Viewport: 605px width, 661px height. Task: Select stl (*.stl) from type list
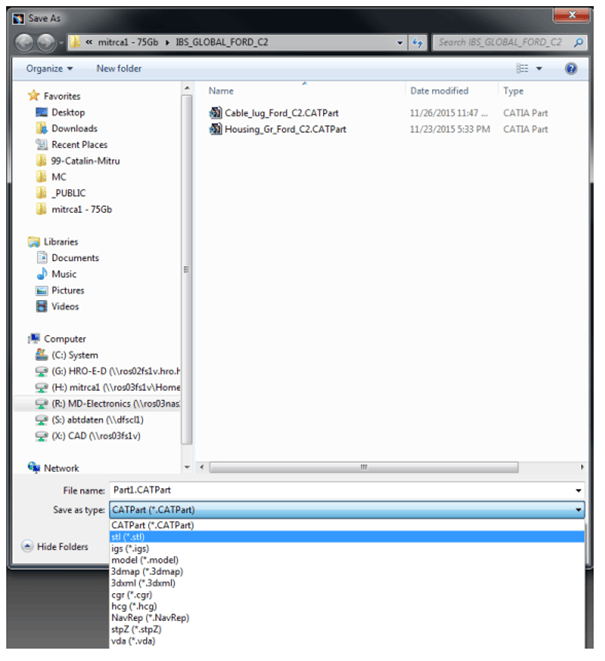[x=347, y=537]
